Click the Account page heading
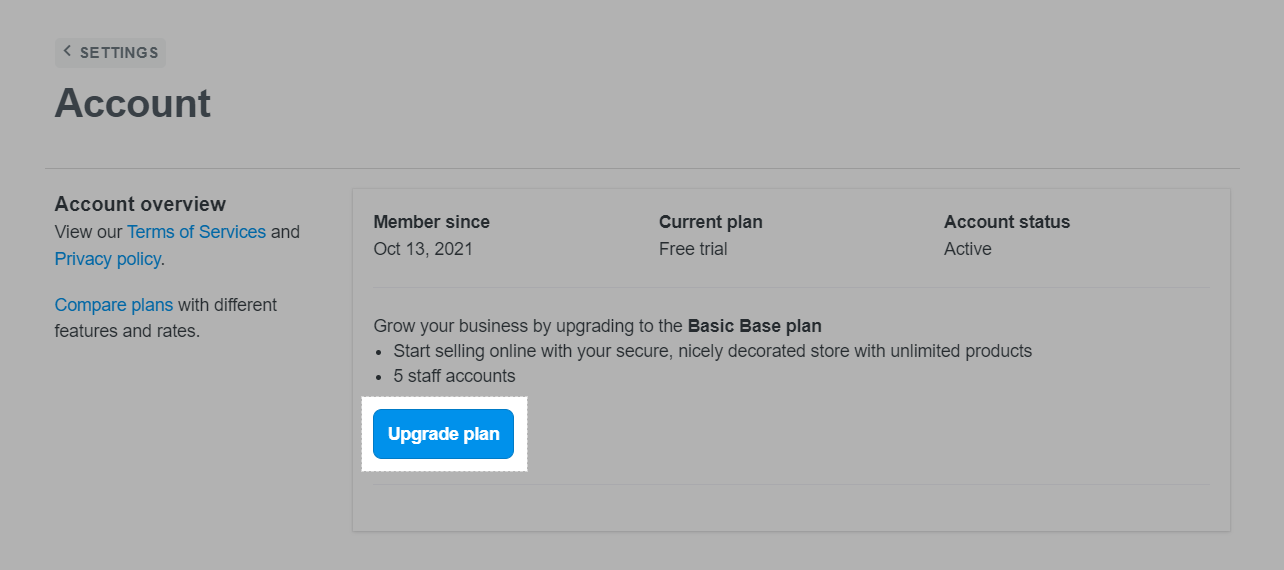This screenshot has width=1284, height=570. 132,103
